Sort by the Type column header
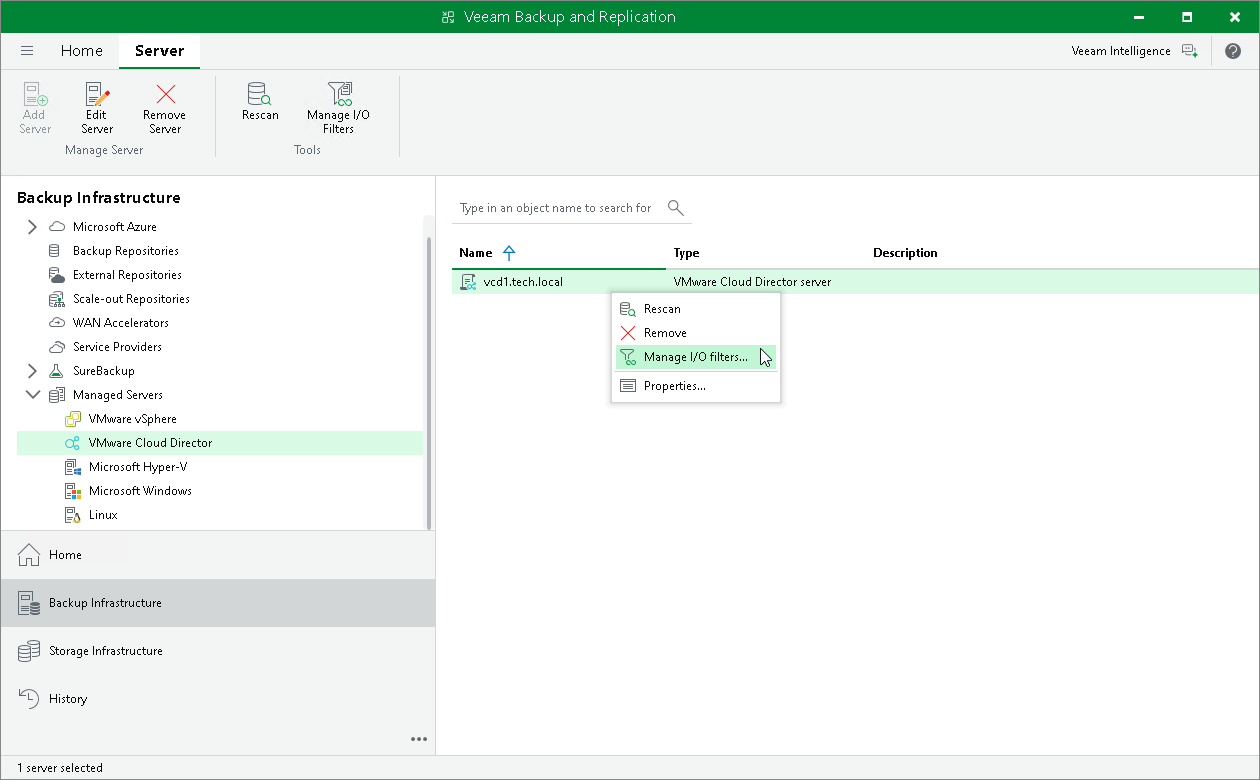This screenshot has height=780, width=1260. coord(686,253)
